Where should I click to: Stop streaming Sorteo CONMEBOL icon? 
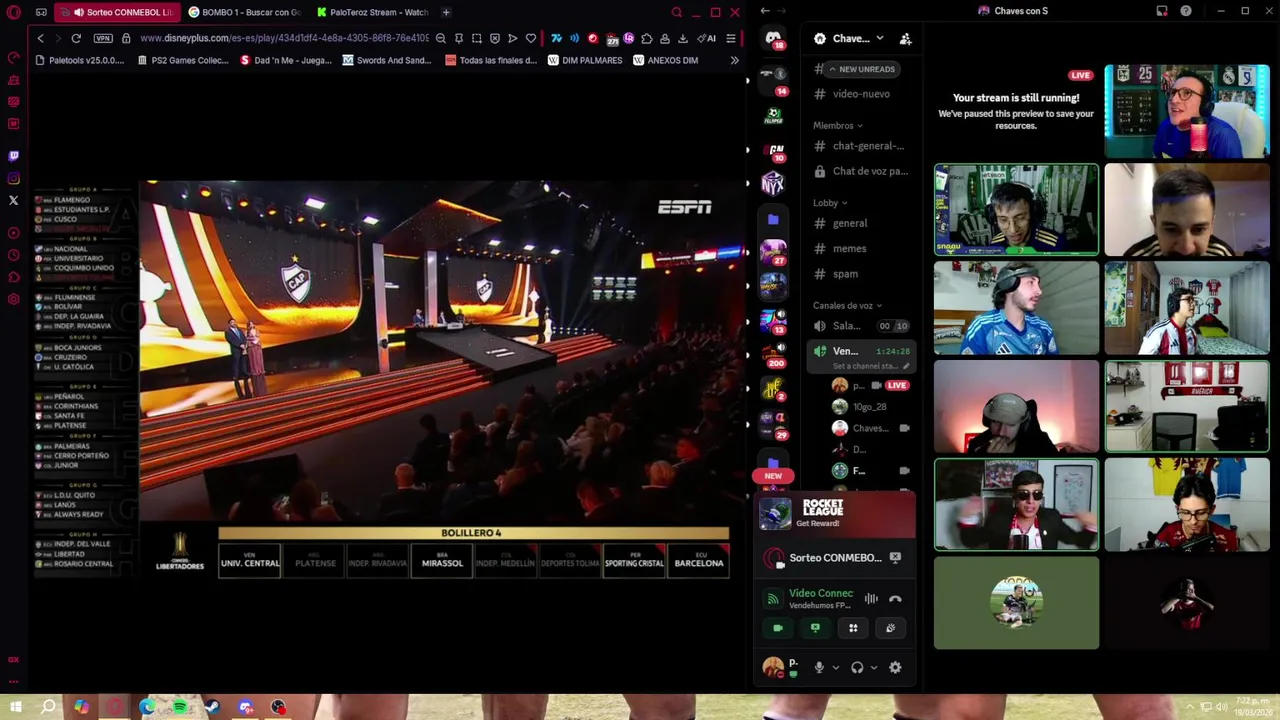coord(895,558)
